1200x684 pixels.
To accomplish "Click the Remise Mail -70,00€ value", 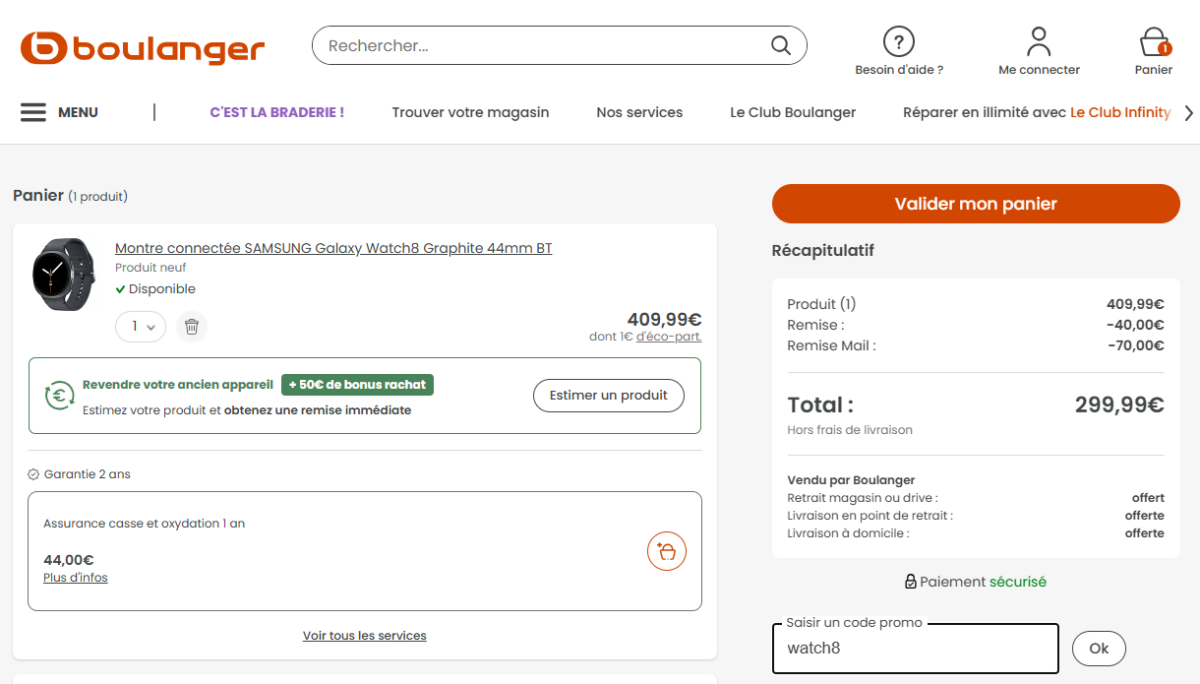I will tap(1136, 346).
